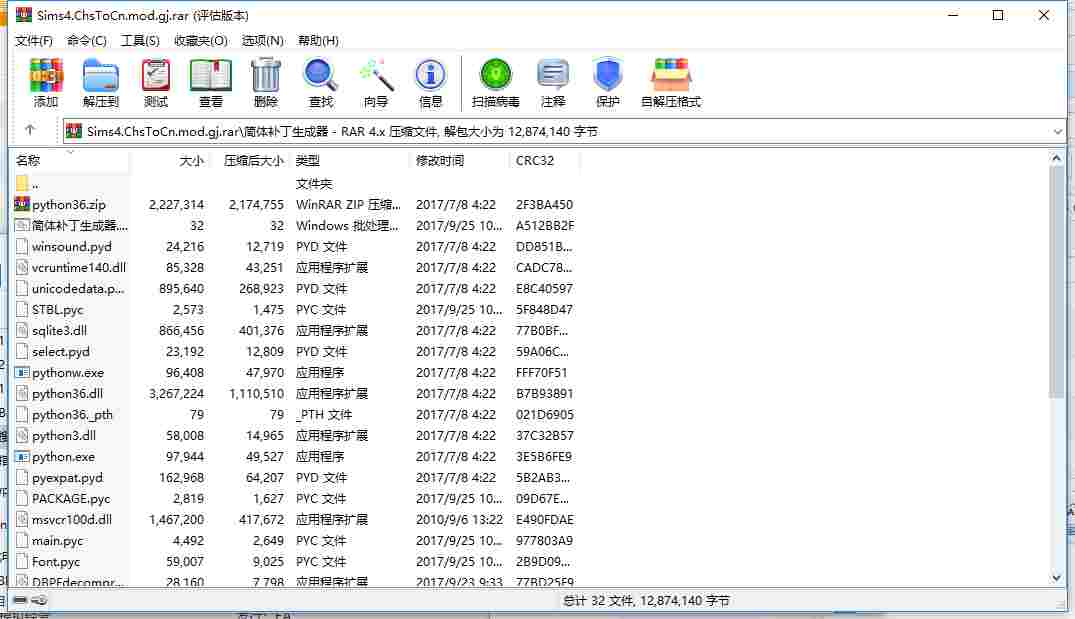Select the python36.zip archive icon

point(22,204)
